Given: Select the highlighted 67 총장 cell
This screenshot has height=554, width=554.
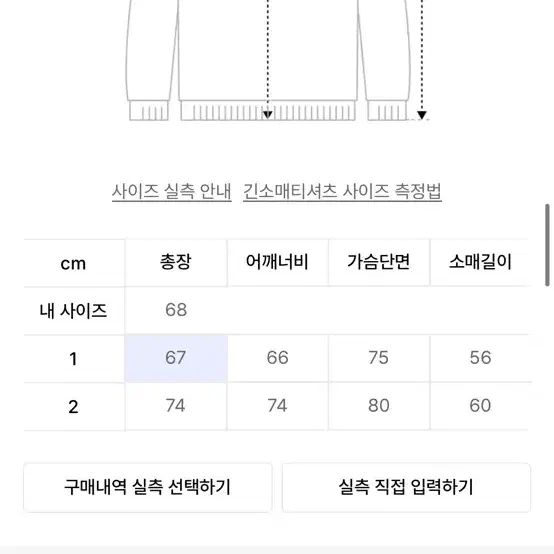Looking at the screenshot, I should 176,358.
